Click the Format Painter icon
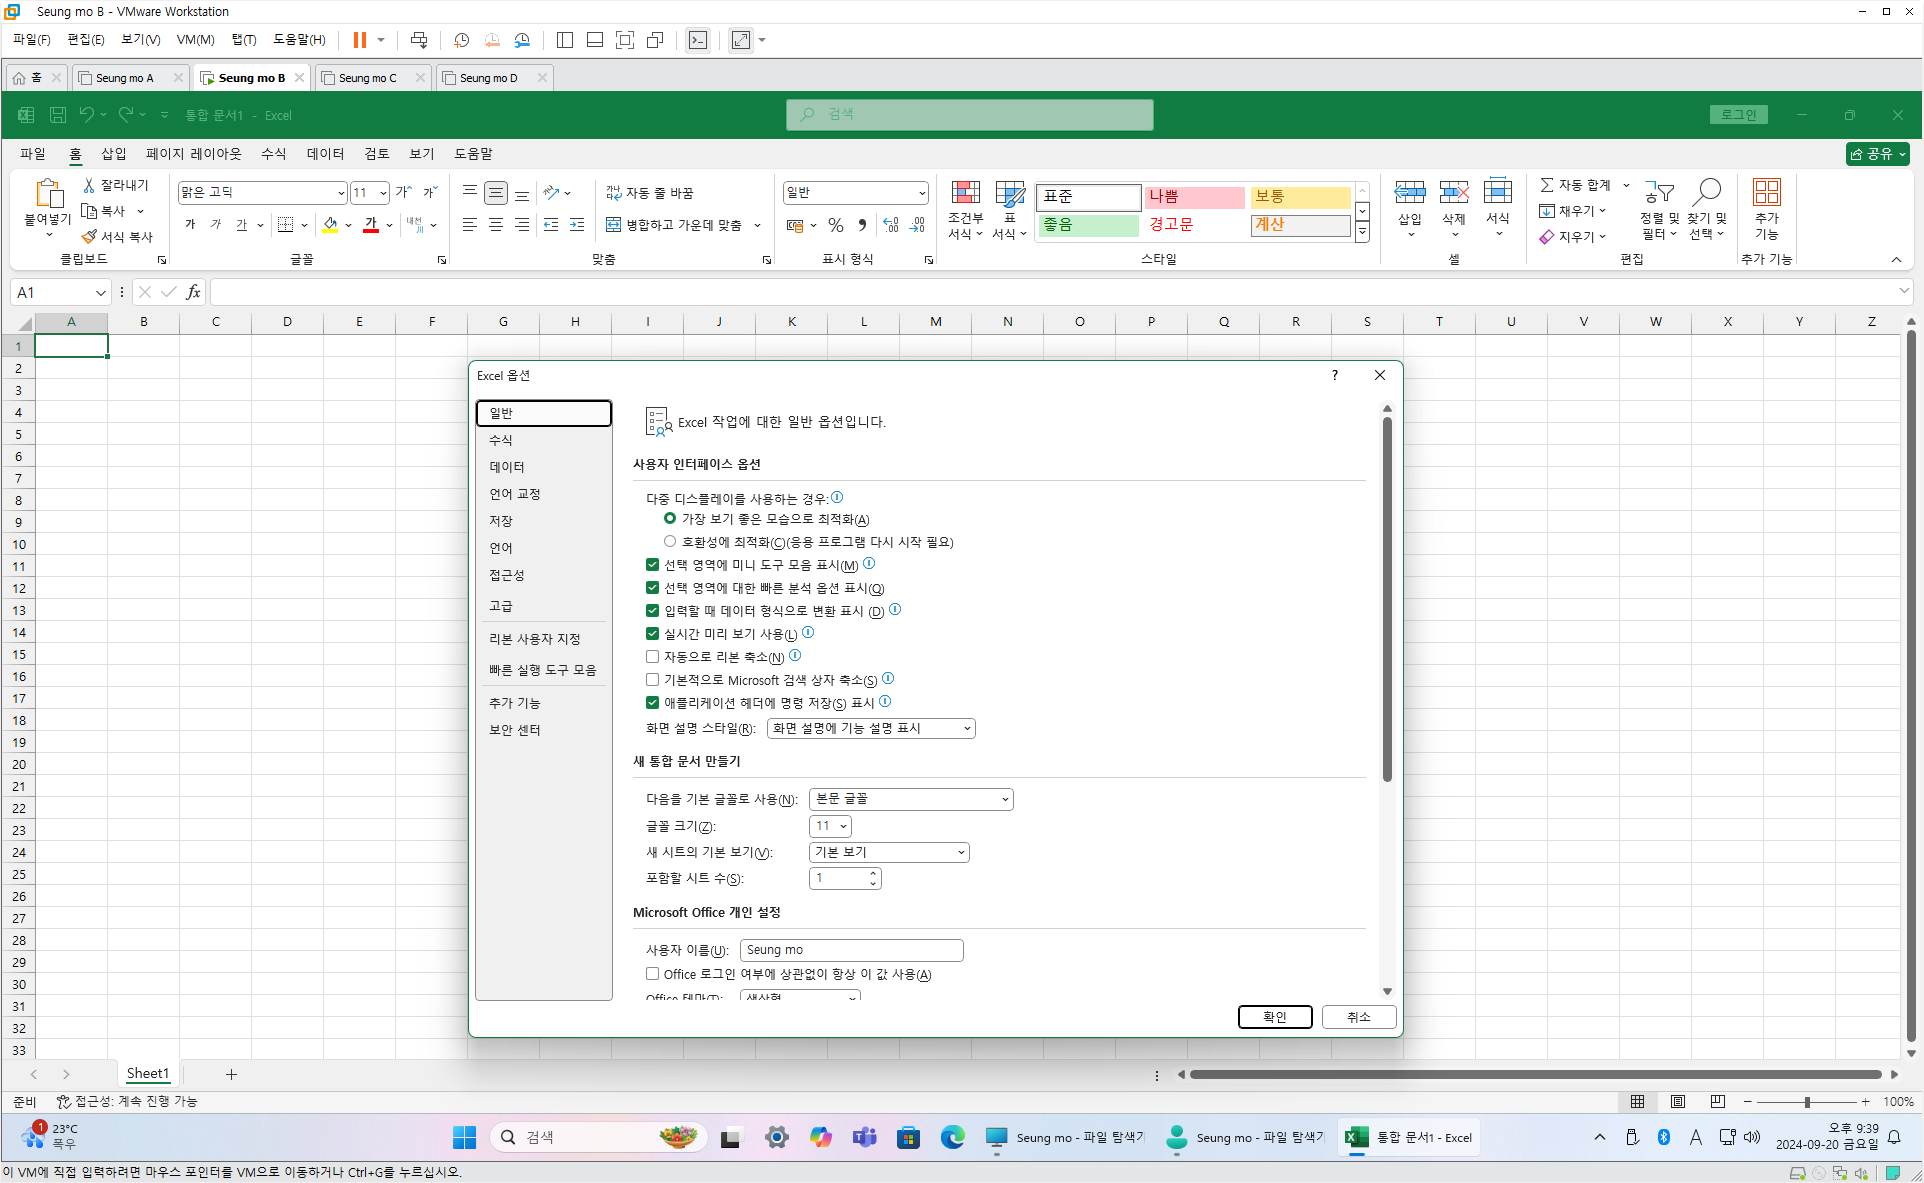The width and height of the screenshot is (1924, 1183). 90,237
